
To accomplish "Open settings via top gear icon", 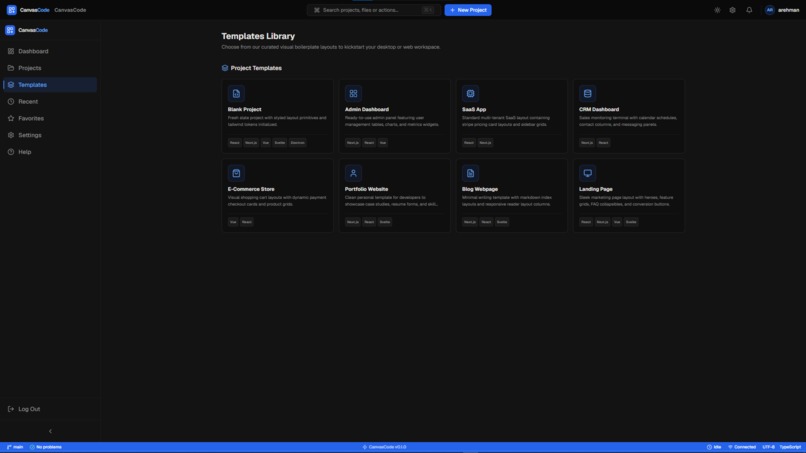I will pos(732,10).
